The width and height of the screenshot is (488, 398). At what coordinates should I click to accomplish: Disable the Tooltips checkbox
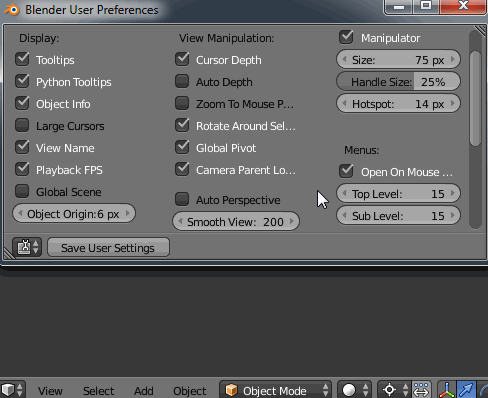tap(22, 60)
